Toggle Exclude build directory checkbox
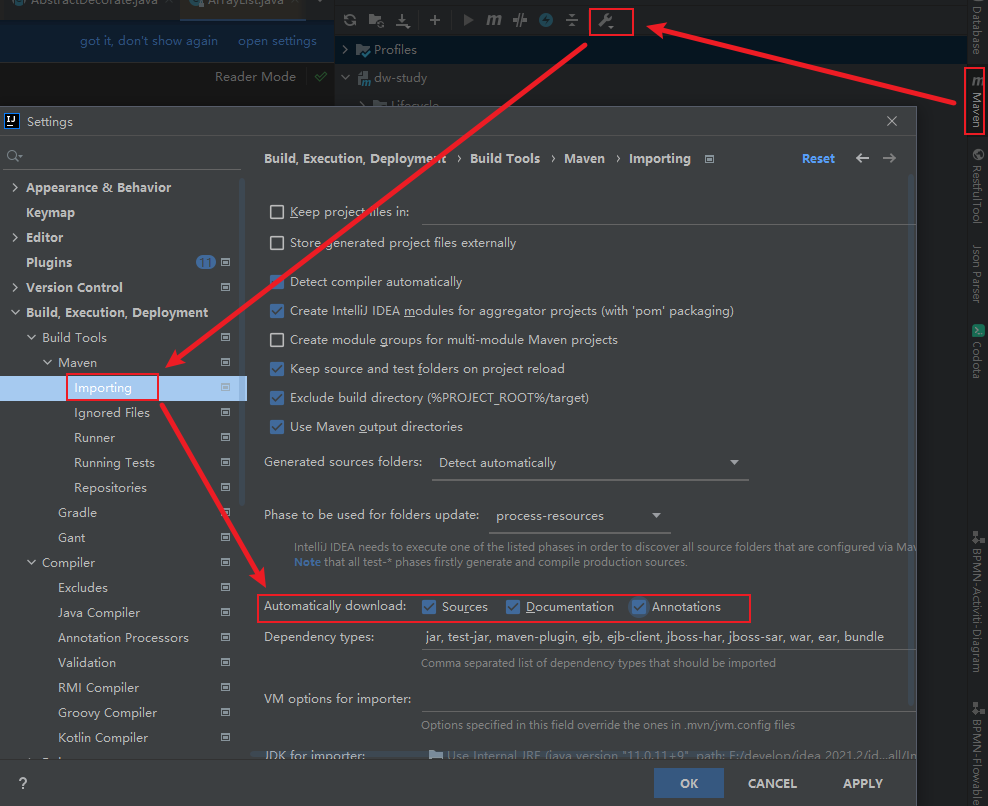 pos(277,398)
